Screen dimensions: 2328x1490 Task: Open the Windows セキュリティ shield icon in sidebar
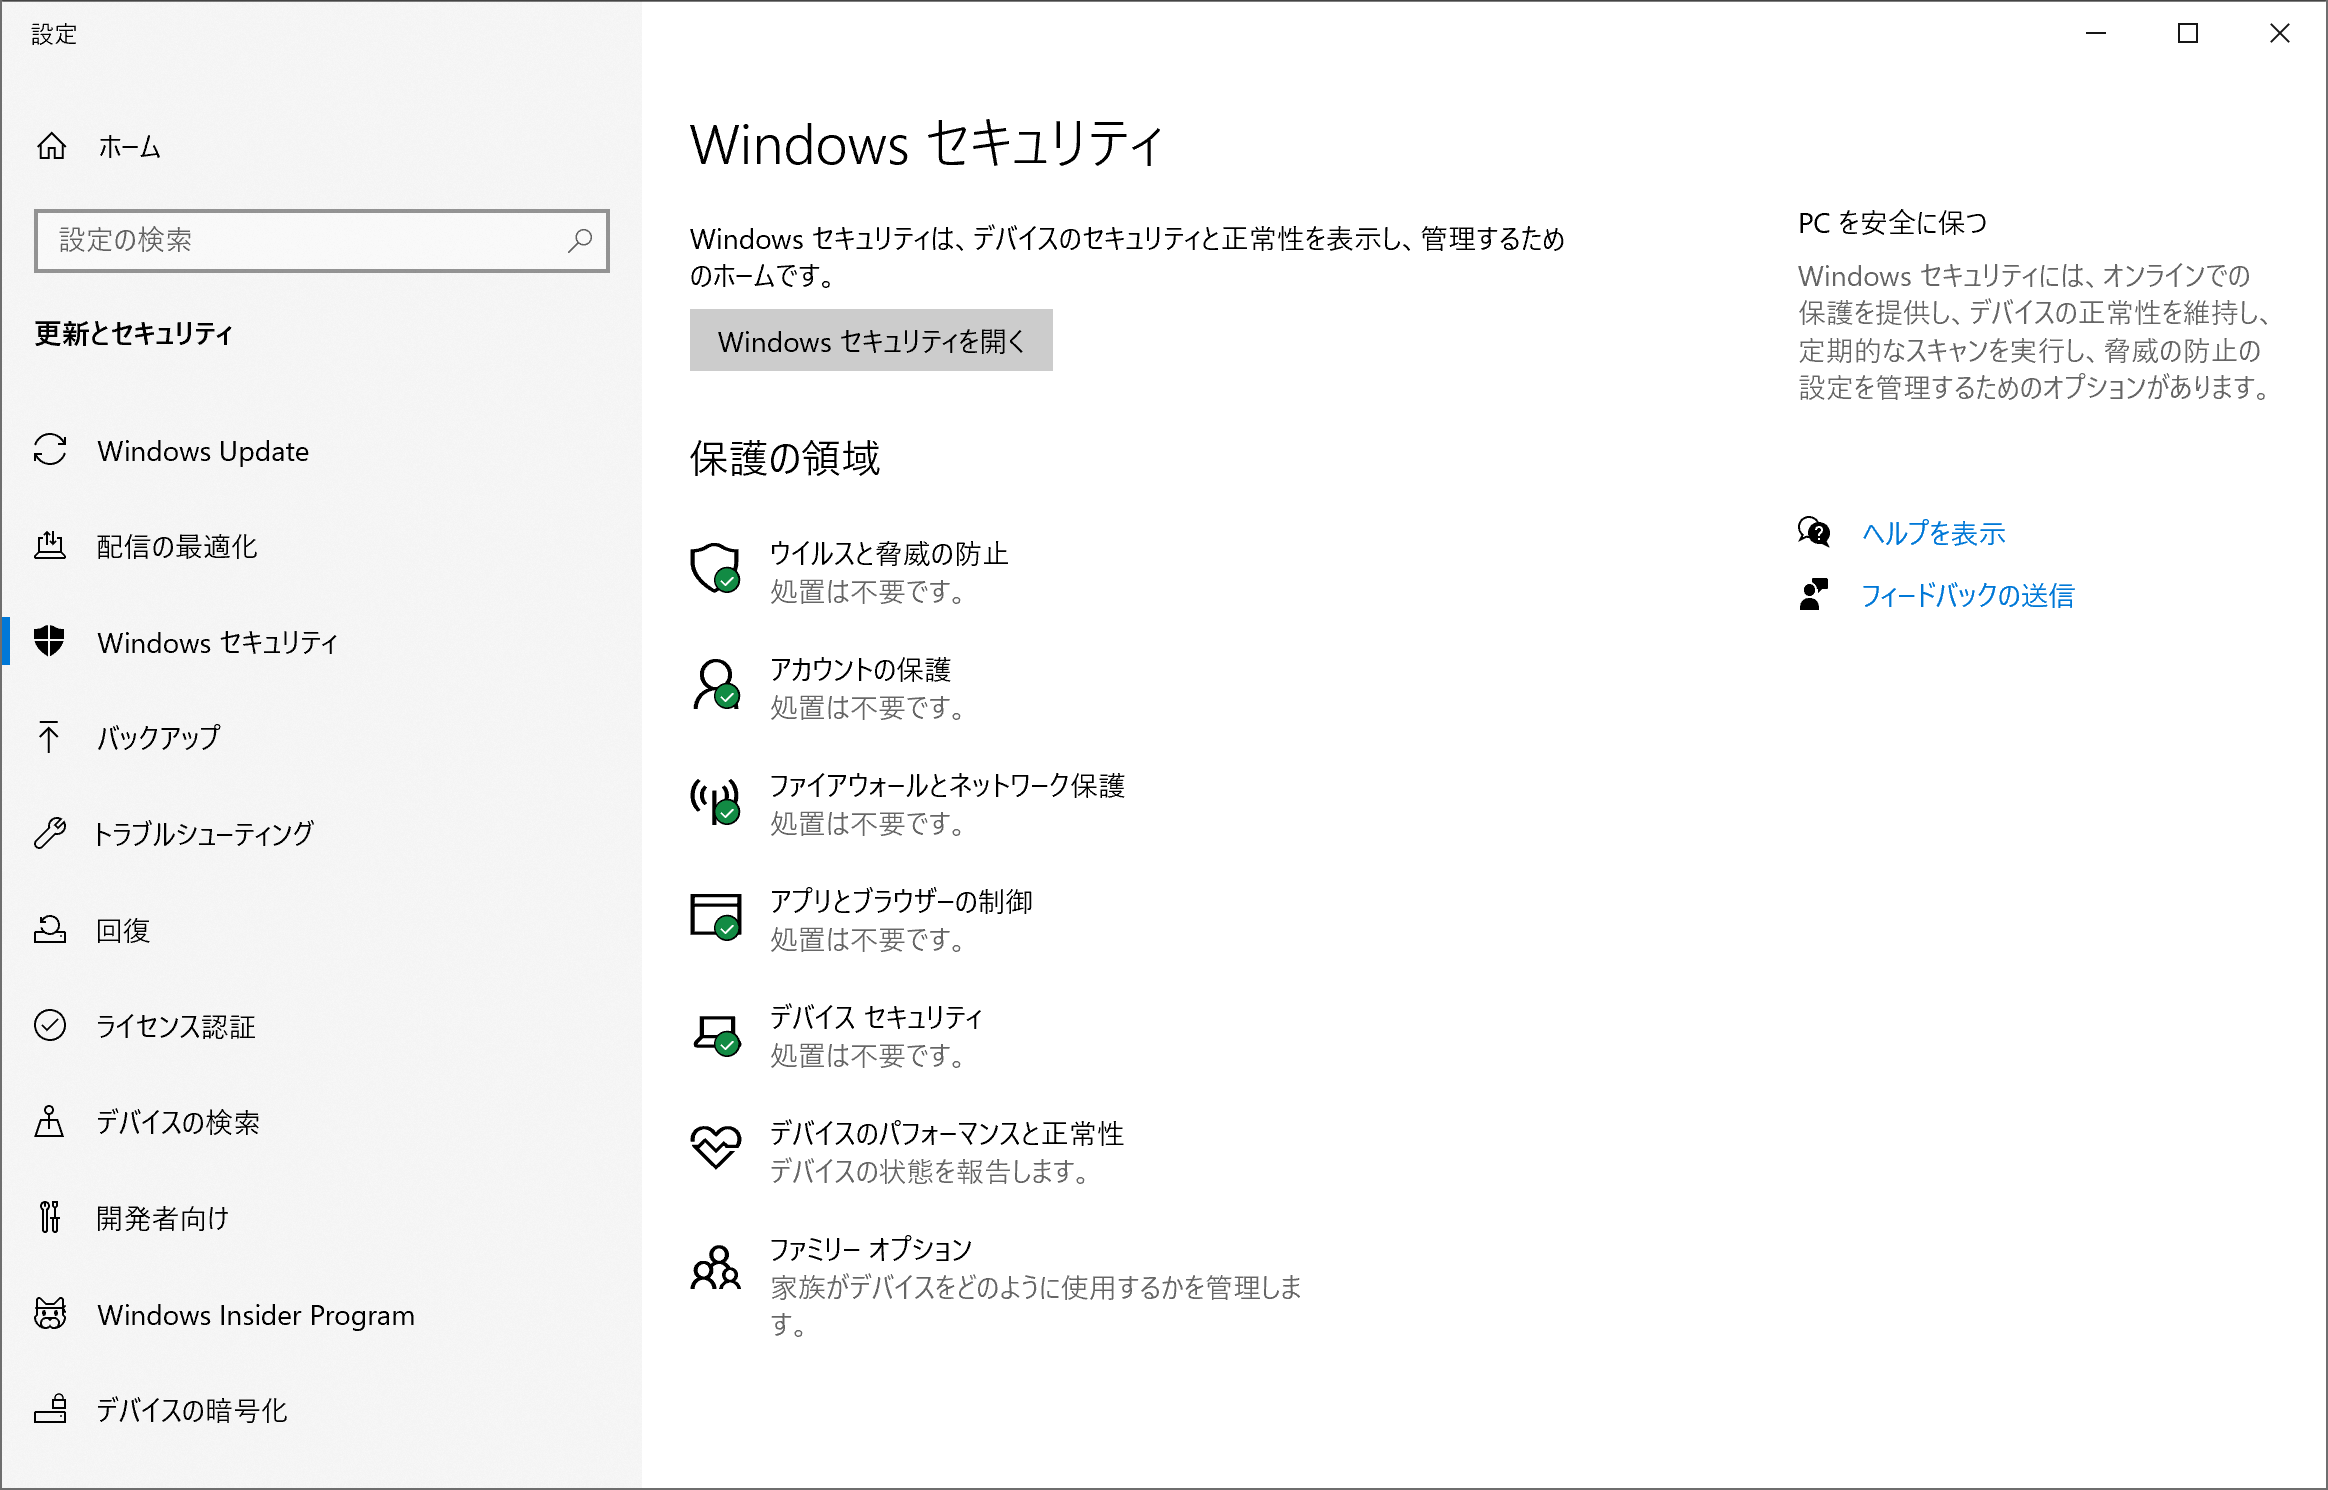[51, 643]
